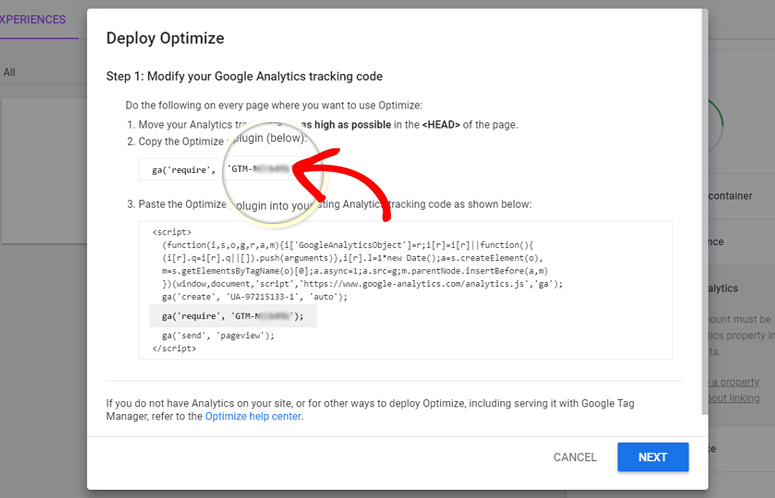Click the opening <script> tag text

[x=172, y=232]
